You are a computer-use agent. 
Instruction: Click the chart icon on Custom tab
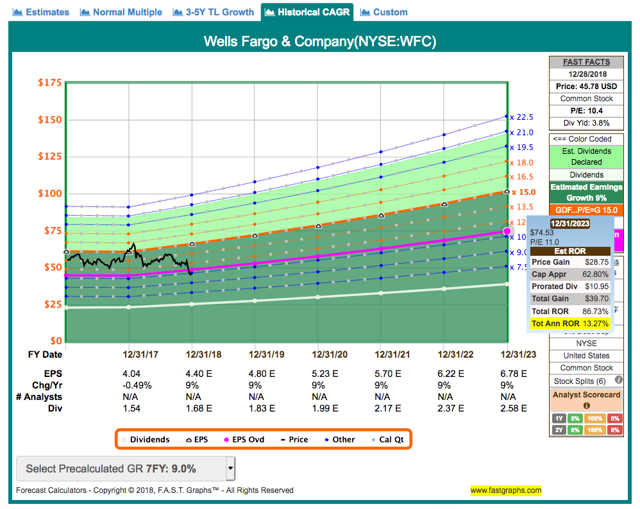coord(365,12)
